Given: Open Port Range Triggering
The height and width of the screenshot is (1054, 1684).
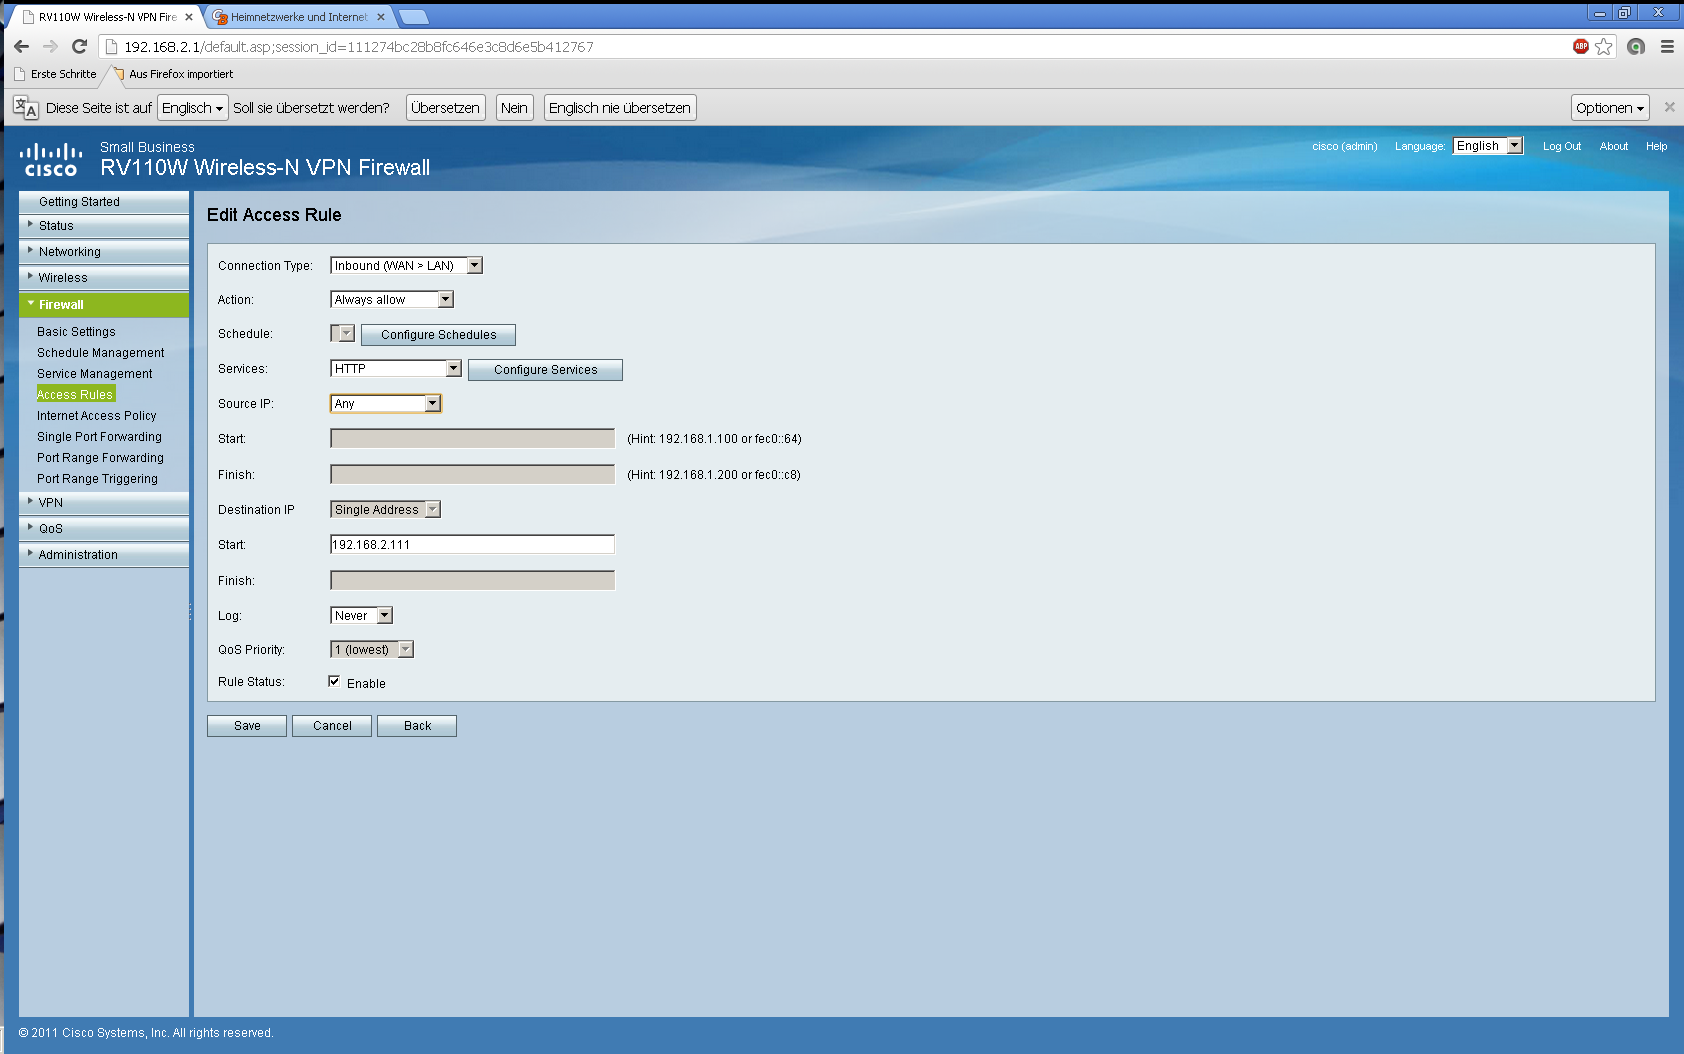Looking at the screenshot, I should [97, 479].
